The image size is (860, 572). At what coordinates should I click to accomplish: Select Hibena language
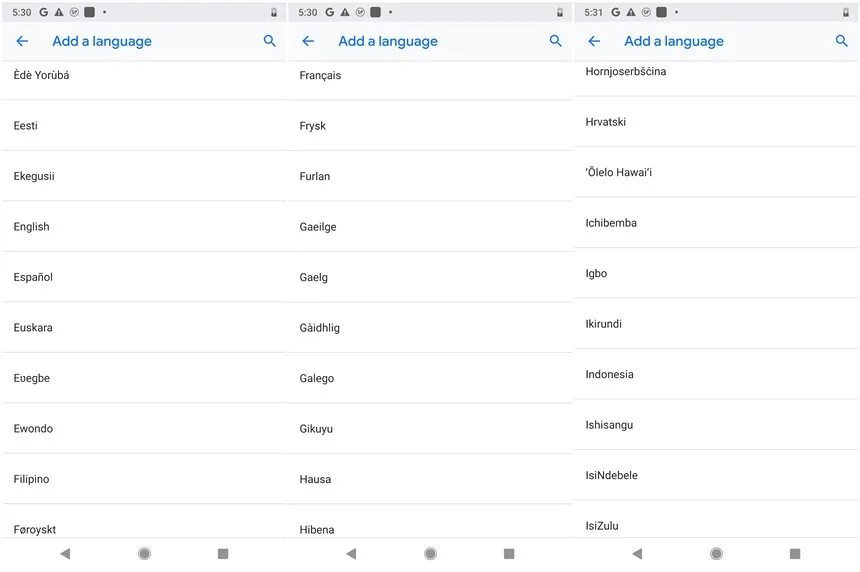(430, 522)
